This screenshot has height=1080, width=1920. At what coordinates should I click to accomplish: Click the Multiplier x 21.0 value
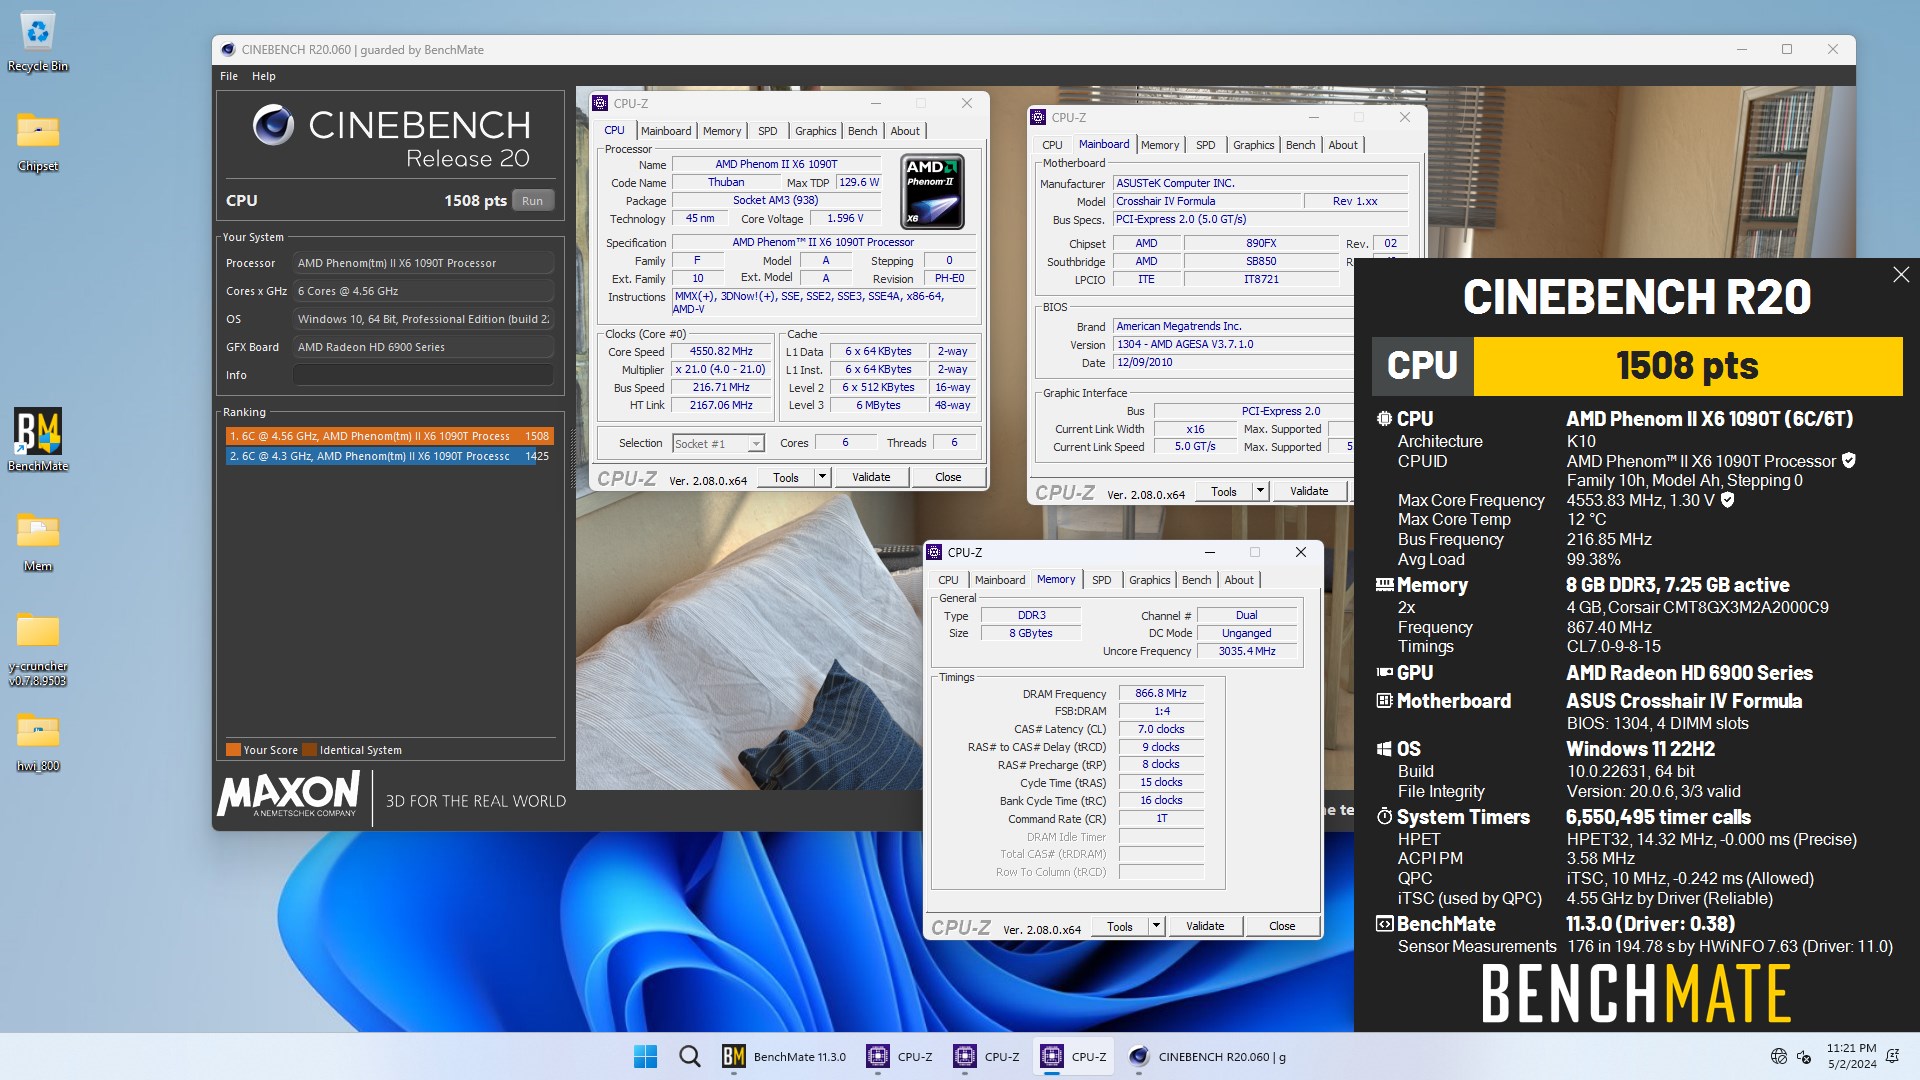coord(721,369)
